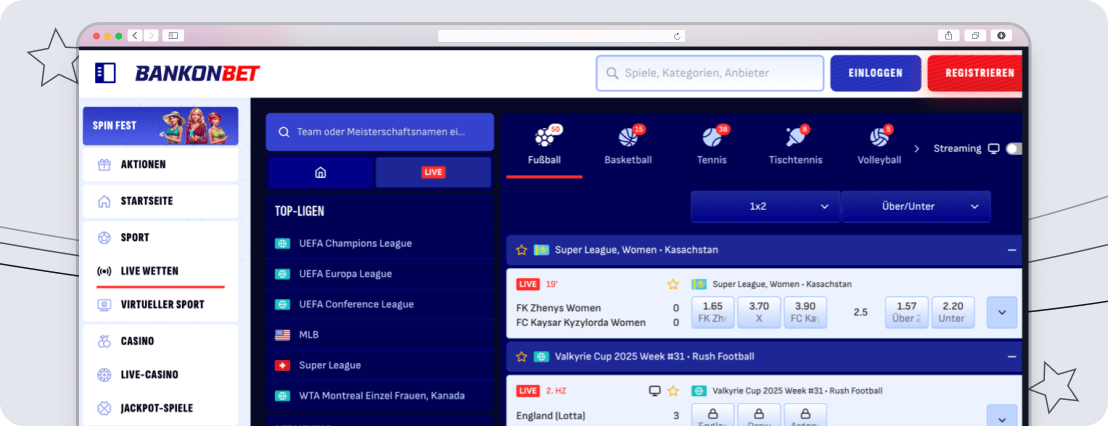1108x426 pixels.
Task: Bet 1.57 on Über 2.5
Action: (907, 312)
